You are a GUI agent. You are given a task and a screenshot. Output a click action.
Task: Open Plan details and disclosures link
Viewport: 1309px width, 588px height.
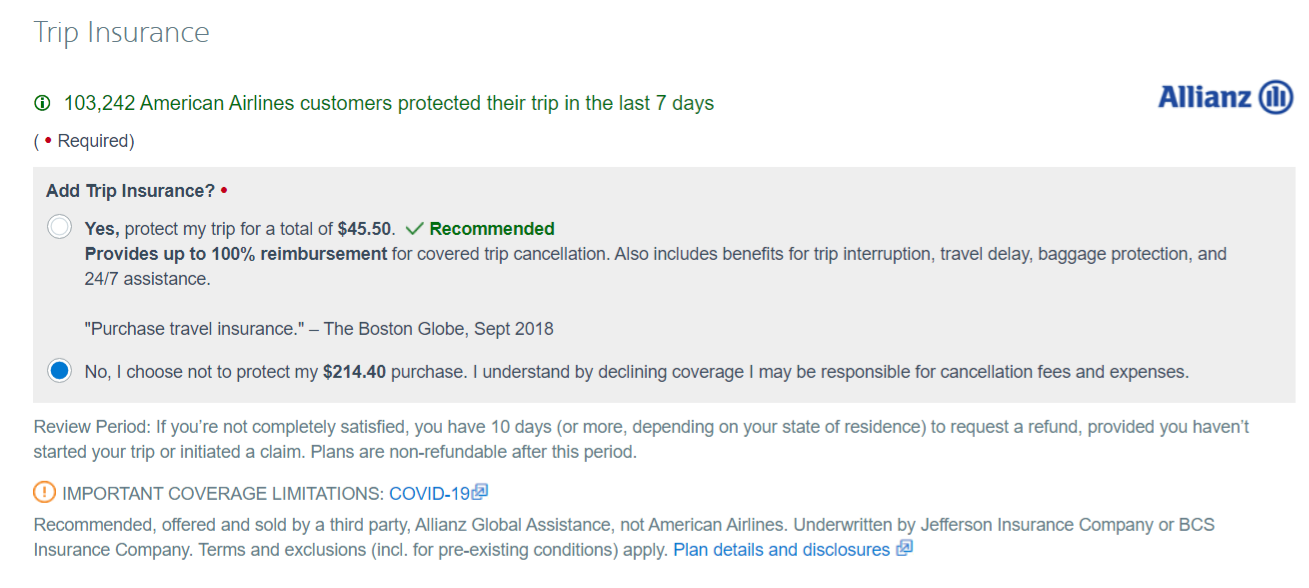click(x=781, y=550)
